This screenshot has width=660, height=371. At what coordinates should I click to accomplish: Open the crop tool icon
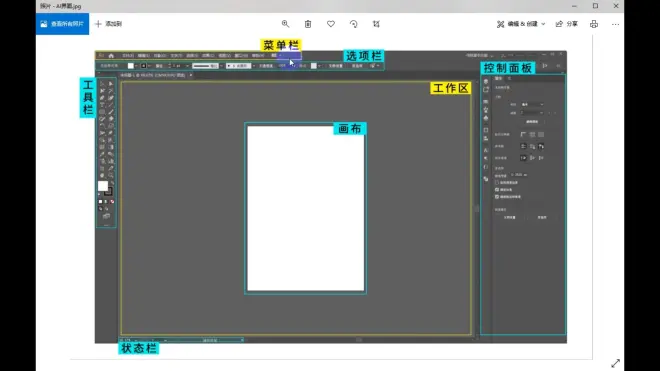pyautogui.click(x=376, y=24)
